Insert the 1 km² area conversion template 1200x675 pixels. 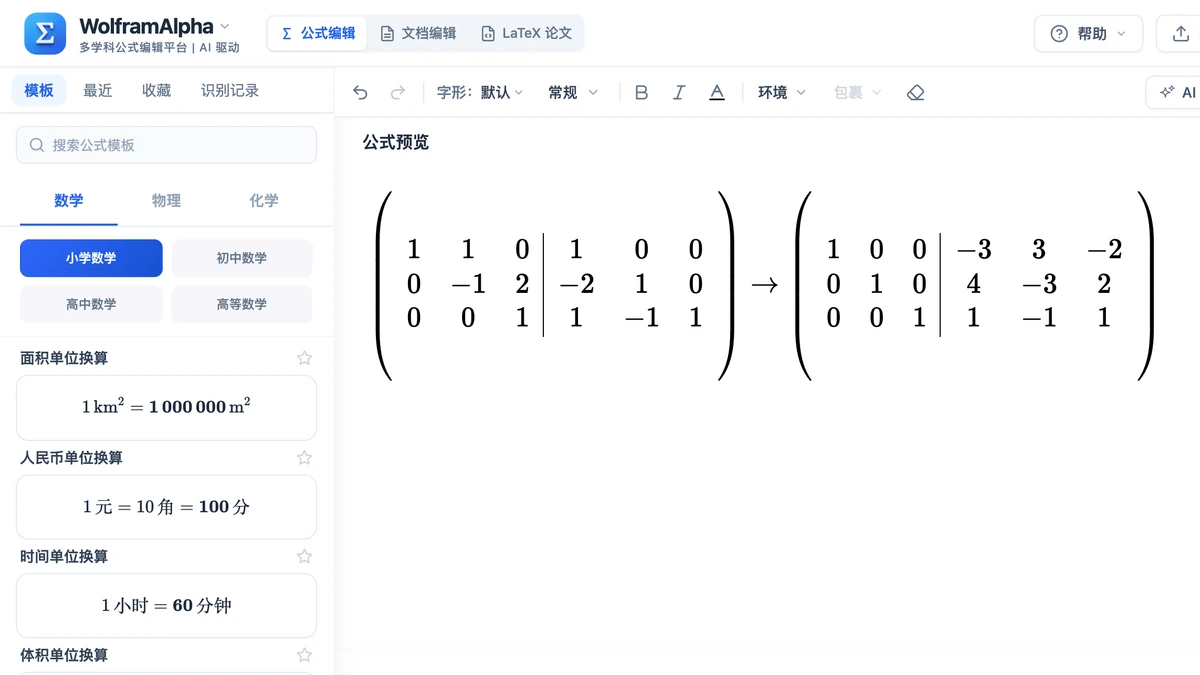click(x=166, y=408)
